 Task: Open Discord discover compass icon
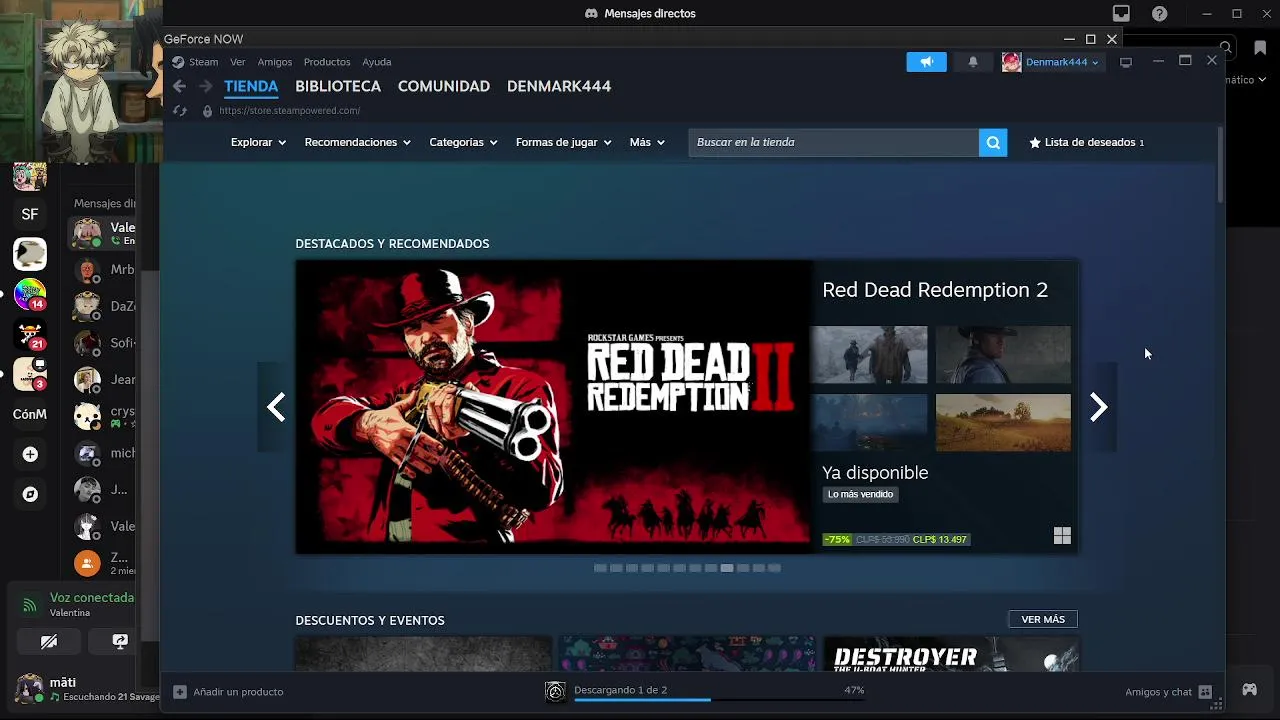[x=30, y=494]
